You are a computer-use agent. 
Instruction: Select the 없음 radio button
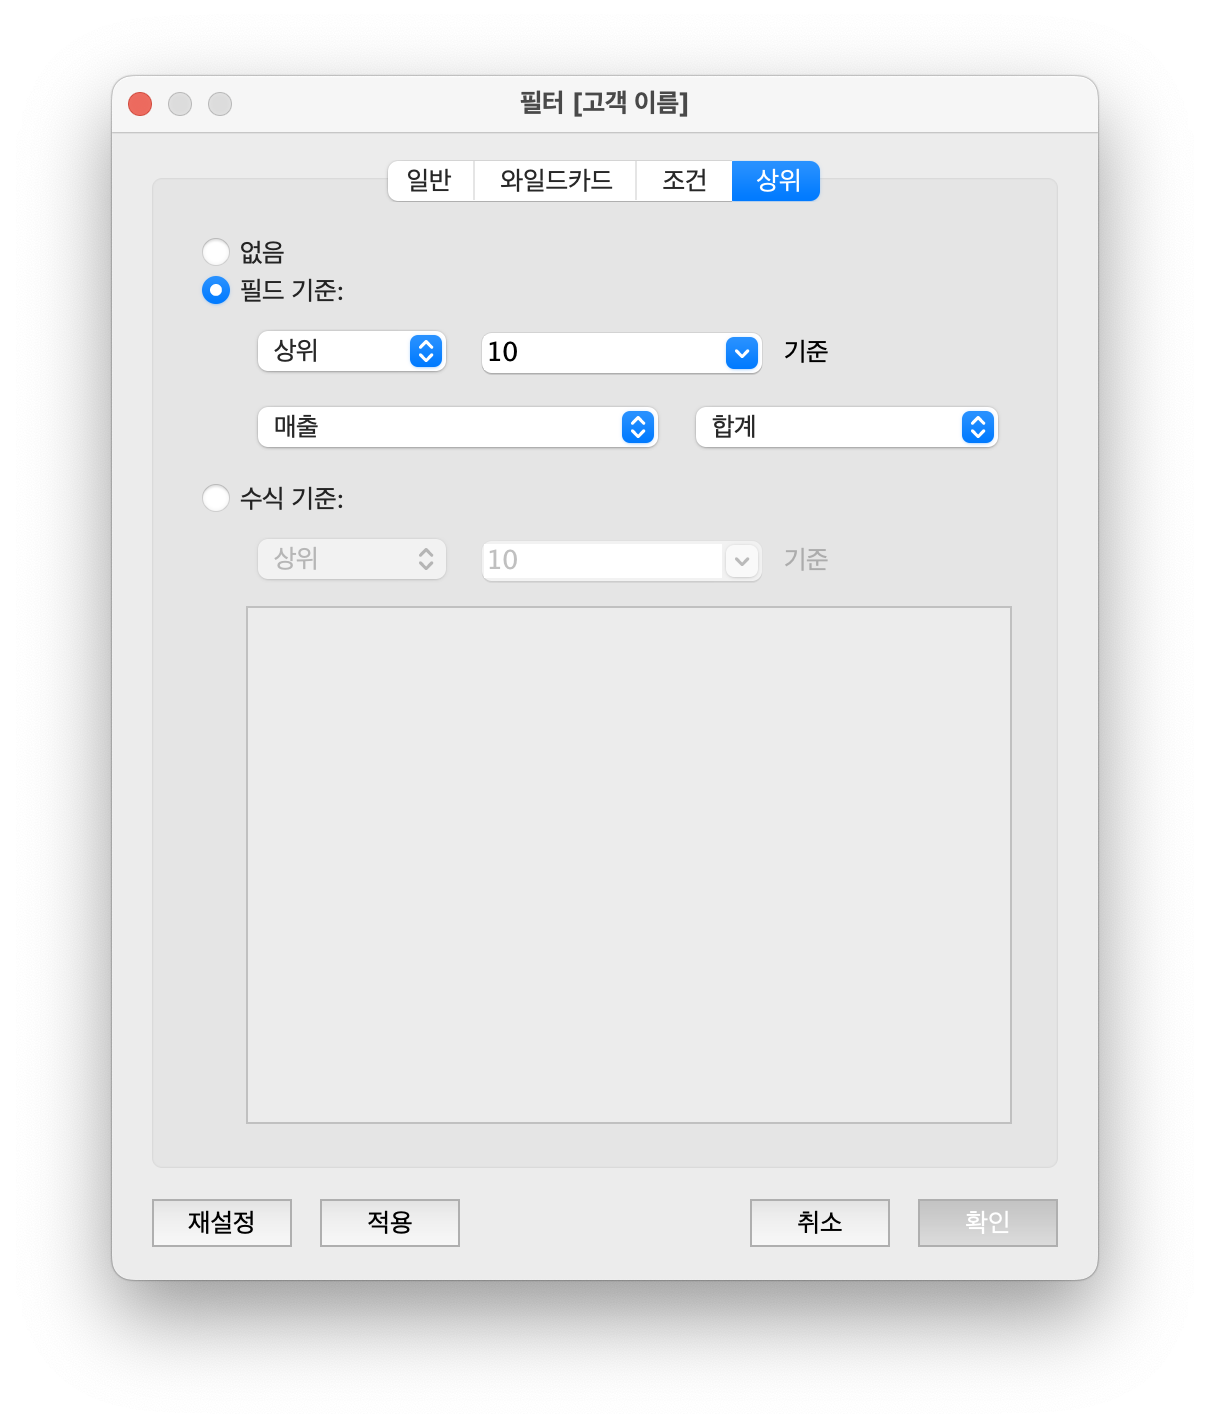[216, 251]
